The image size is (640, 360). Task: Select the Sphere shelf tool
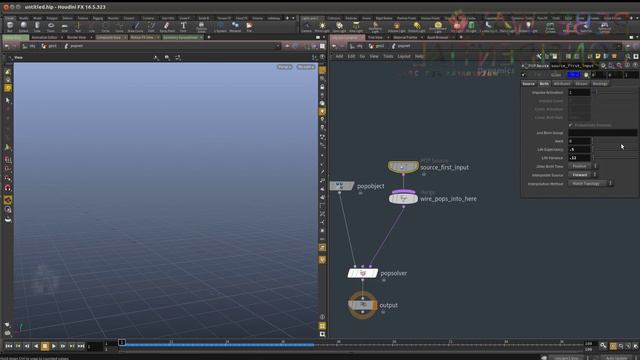23,27
